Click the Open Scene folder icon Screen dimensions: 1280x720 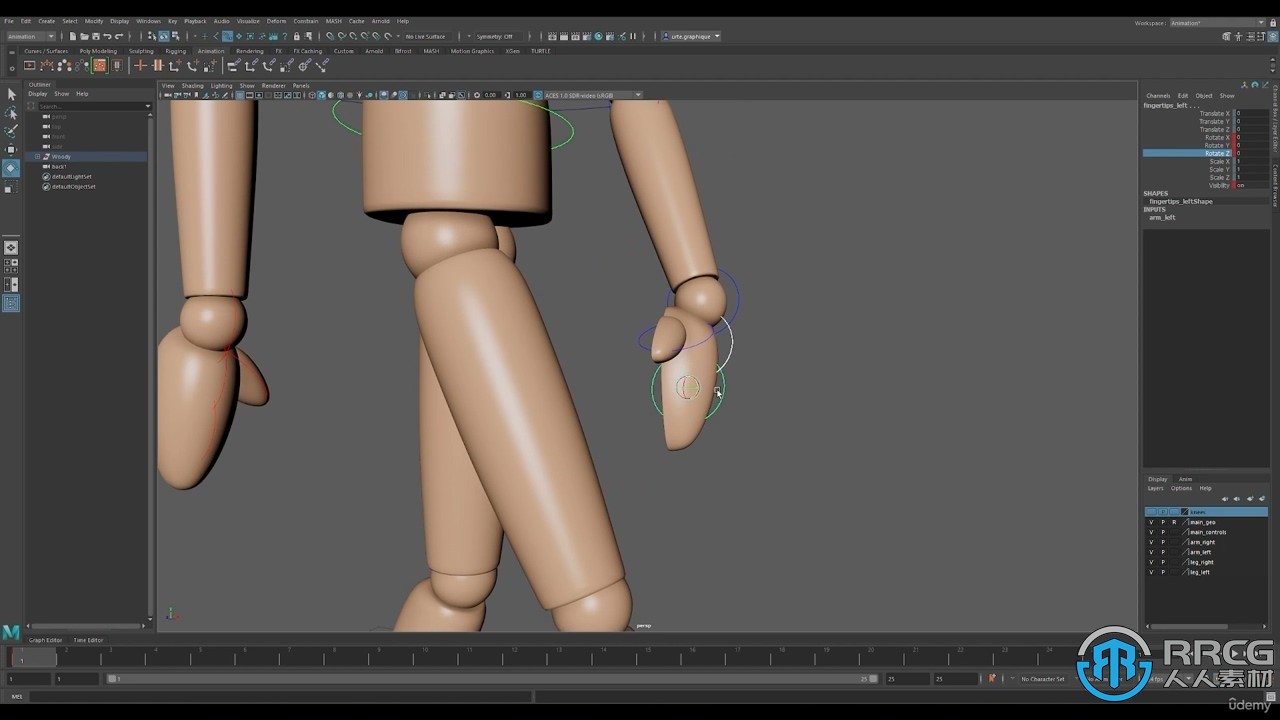point(84,36)
